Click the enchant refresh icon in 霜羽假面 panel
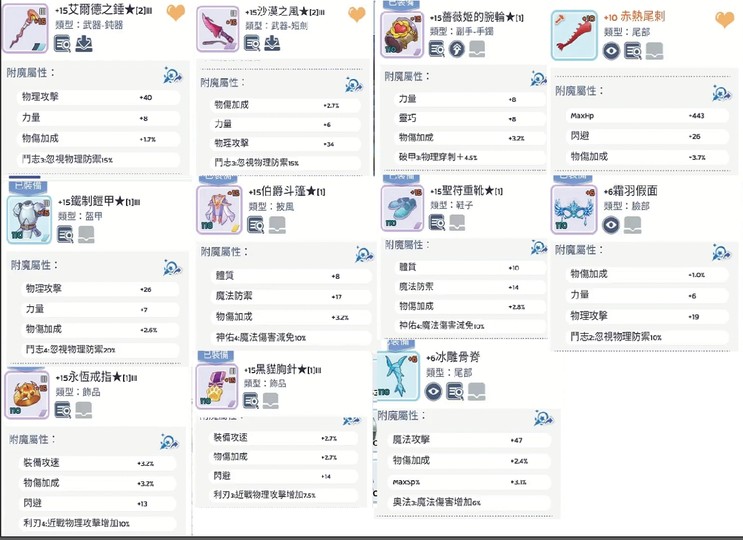The image size is (743, 540). point(722,252)
